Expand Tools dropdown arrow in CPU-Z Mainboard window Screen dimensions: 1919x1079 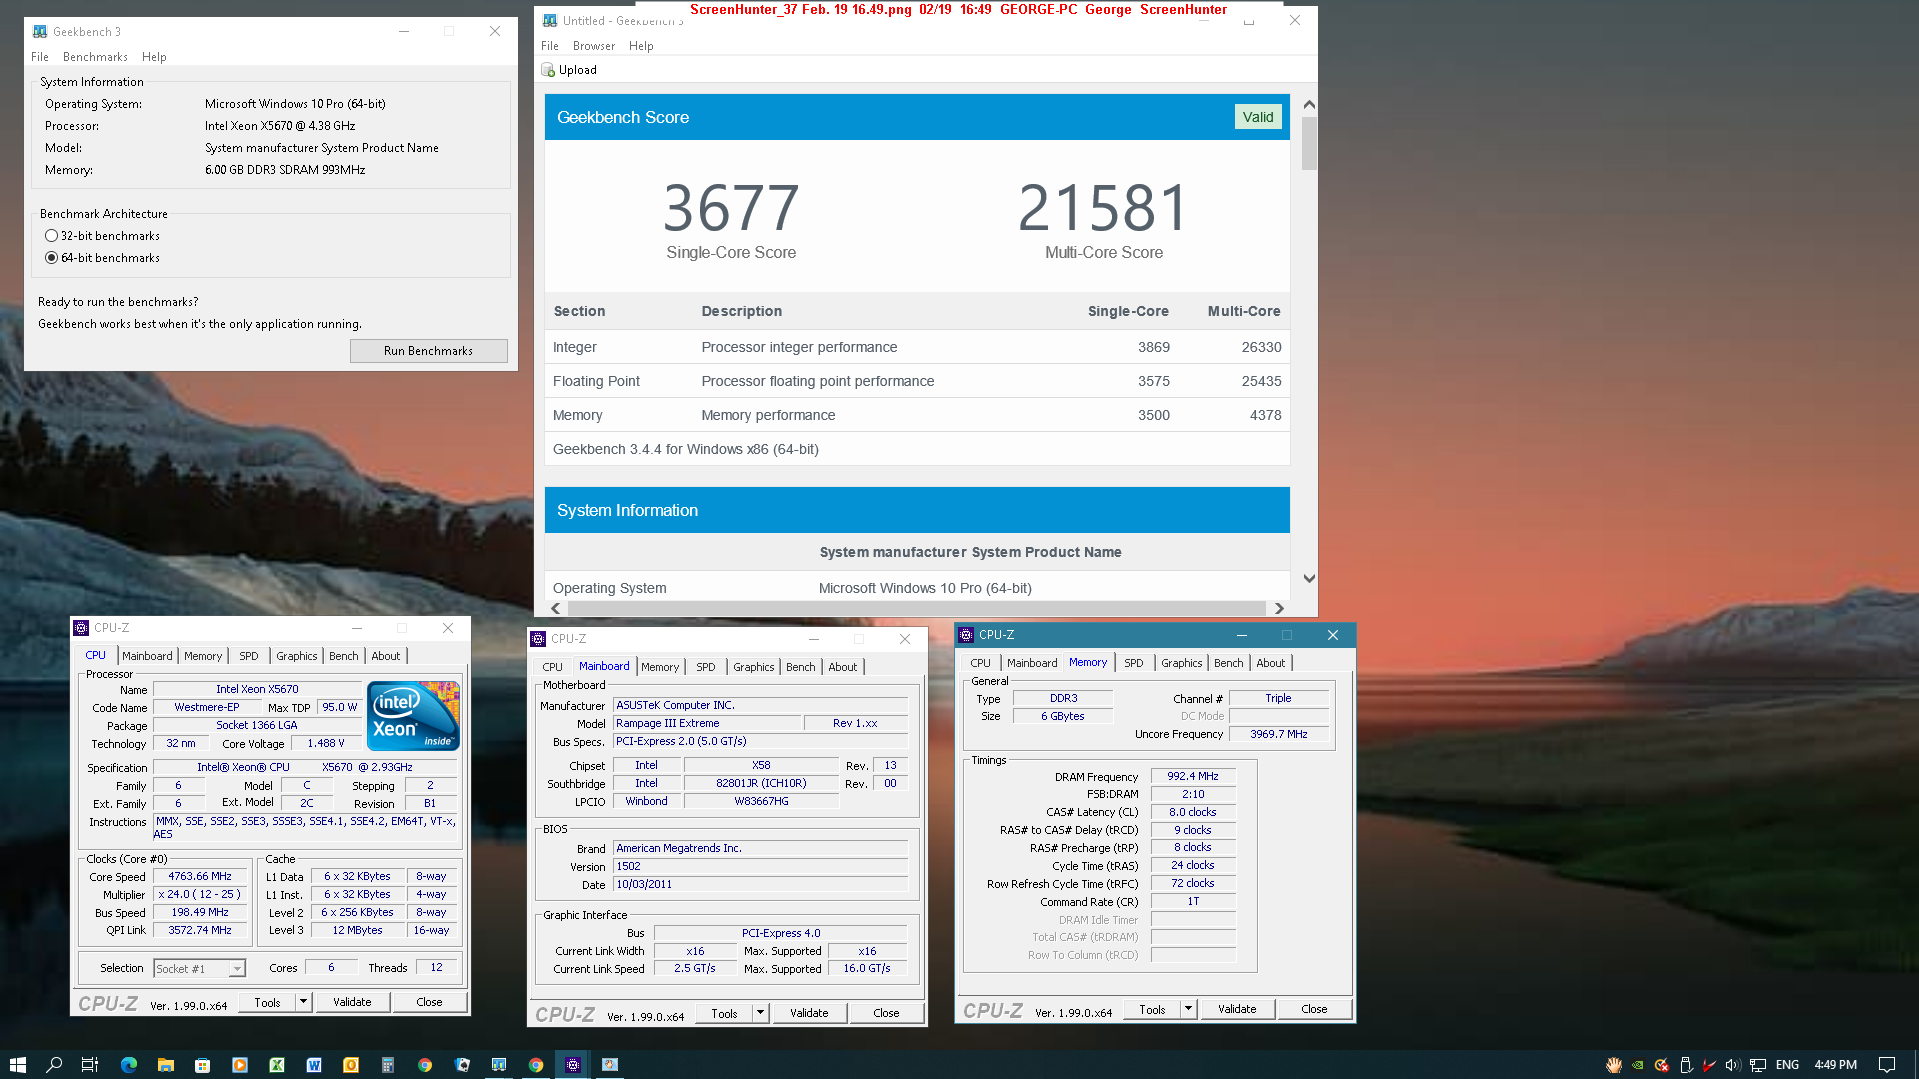(760, 1013)
